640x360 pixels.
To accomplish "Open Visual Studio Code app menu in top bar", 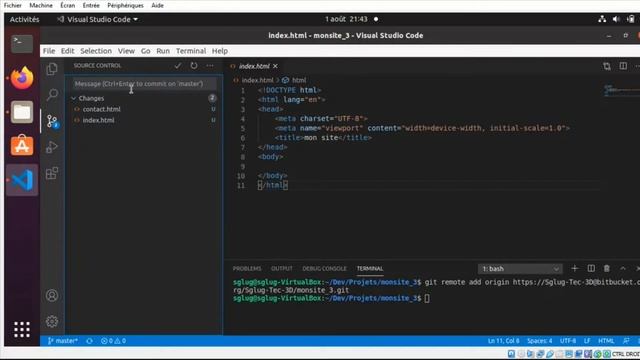I will [98, 19].
